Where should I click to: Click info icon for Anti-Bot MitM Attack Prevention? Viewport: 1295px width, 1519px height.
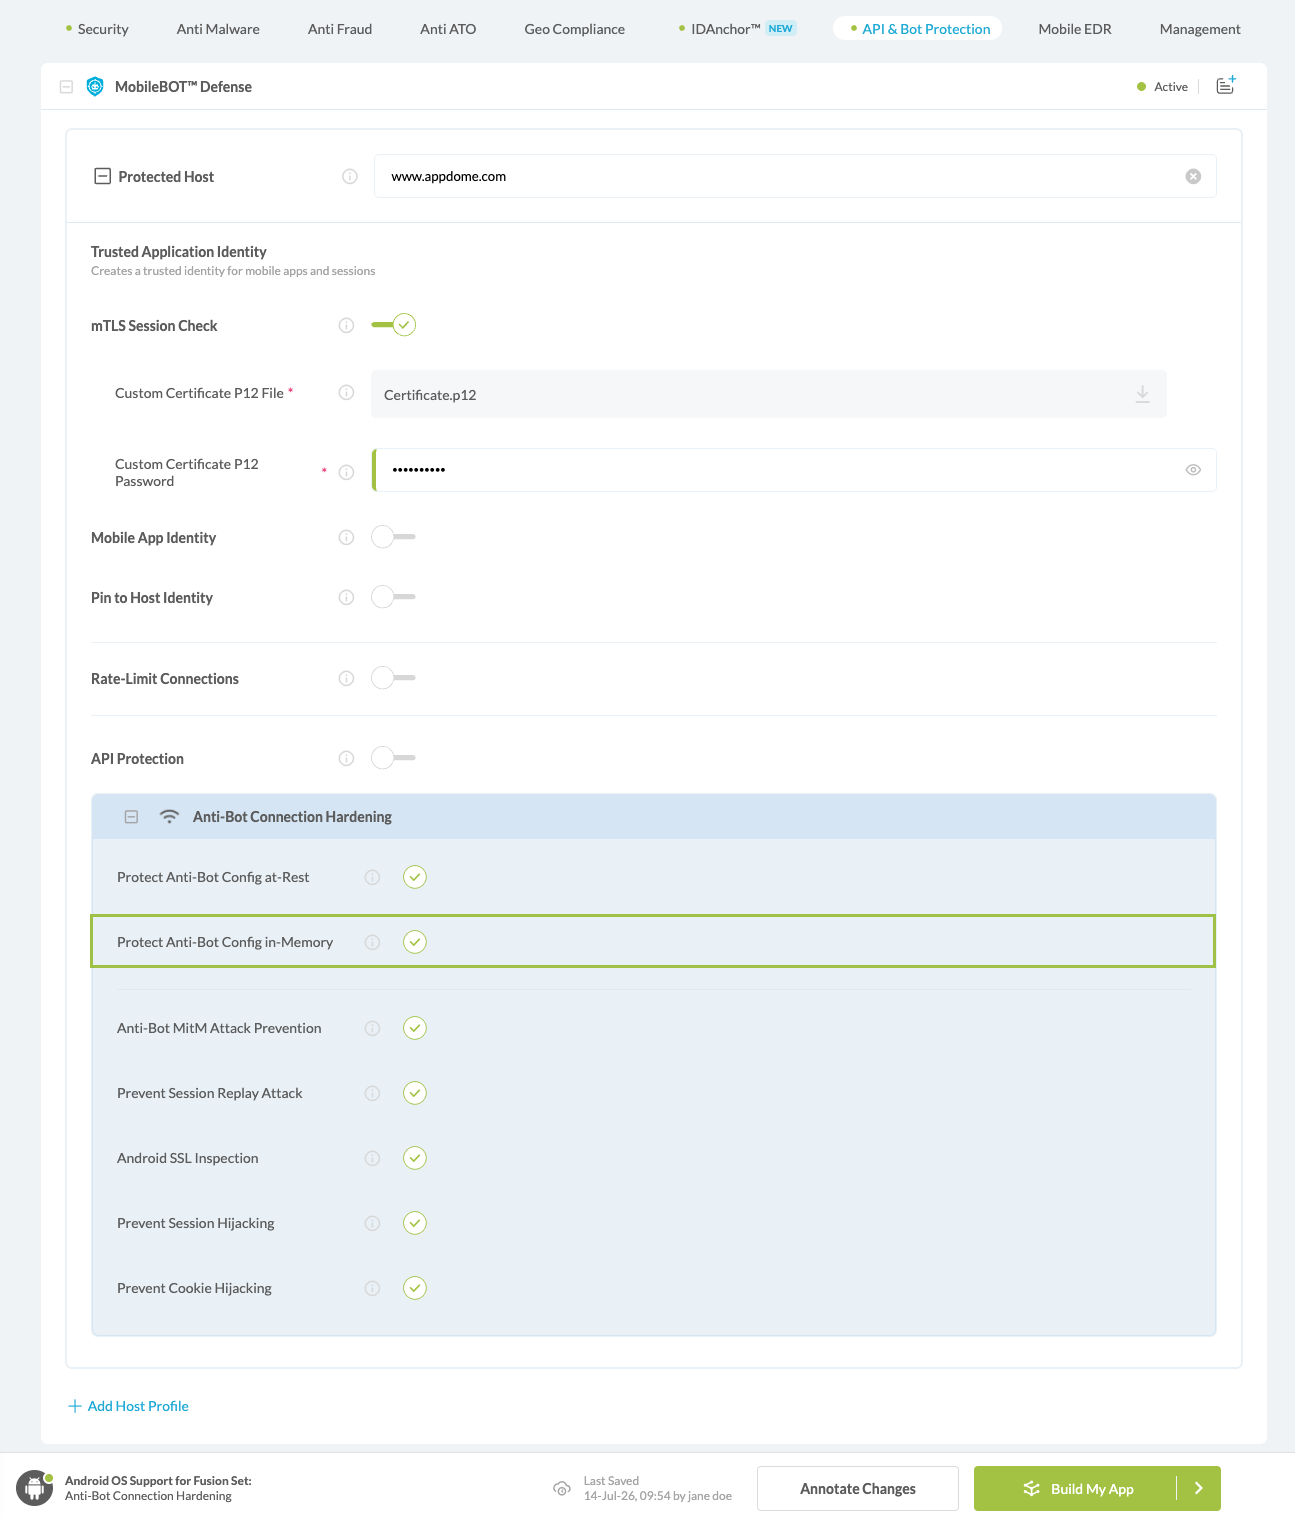tap(372, 1028)
